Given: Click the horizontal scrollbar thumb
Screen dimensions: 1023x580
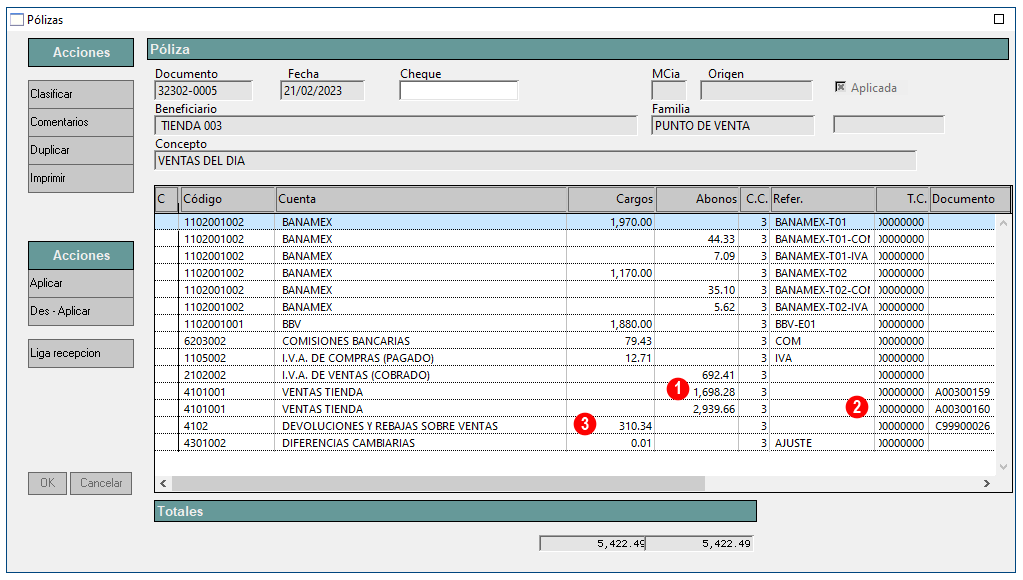Looking at the screenshot, I should tap(438, 483).
